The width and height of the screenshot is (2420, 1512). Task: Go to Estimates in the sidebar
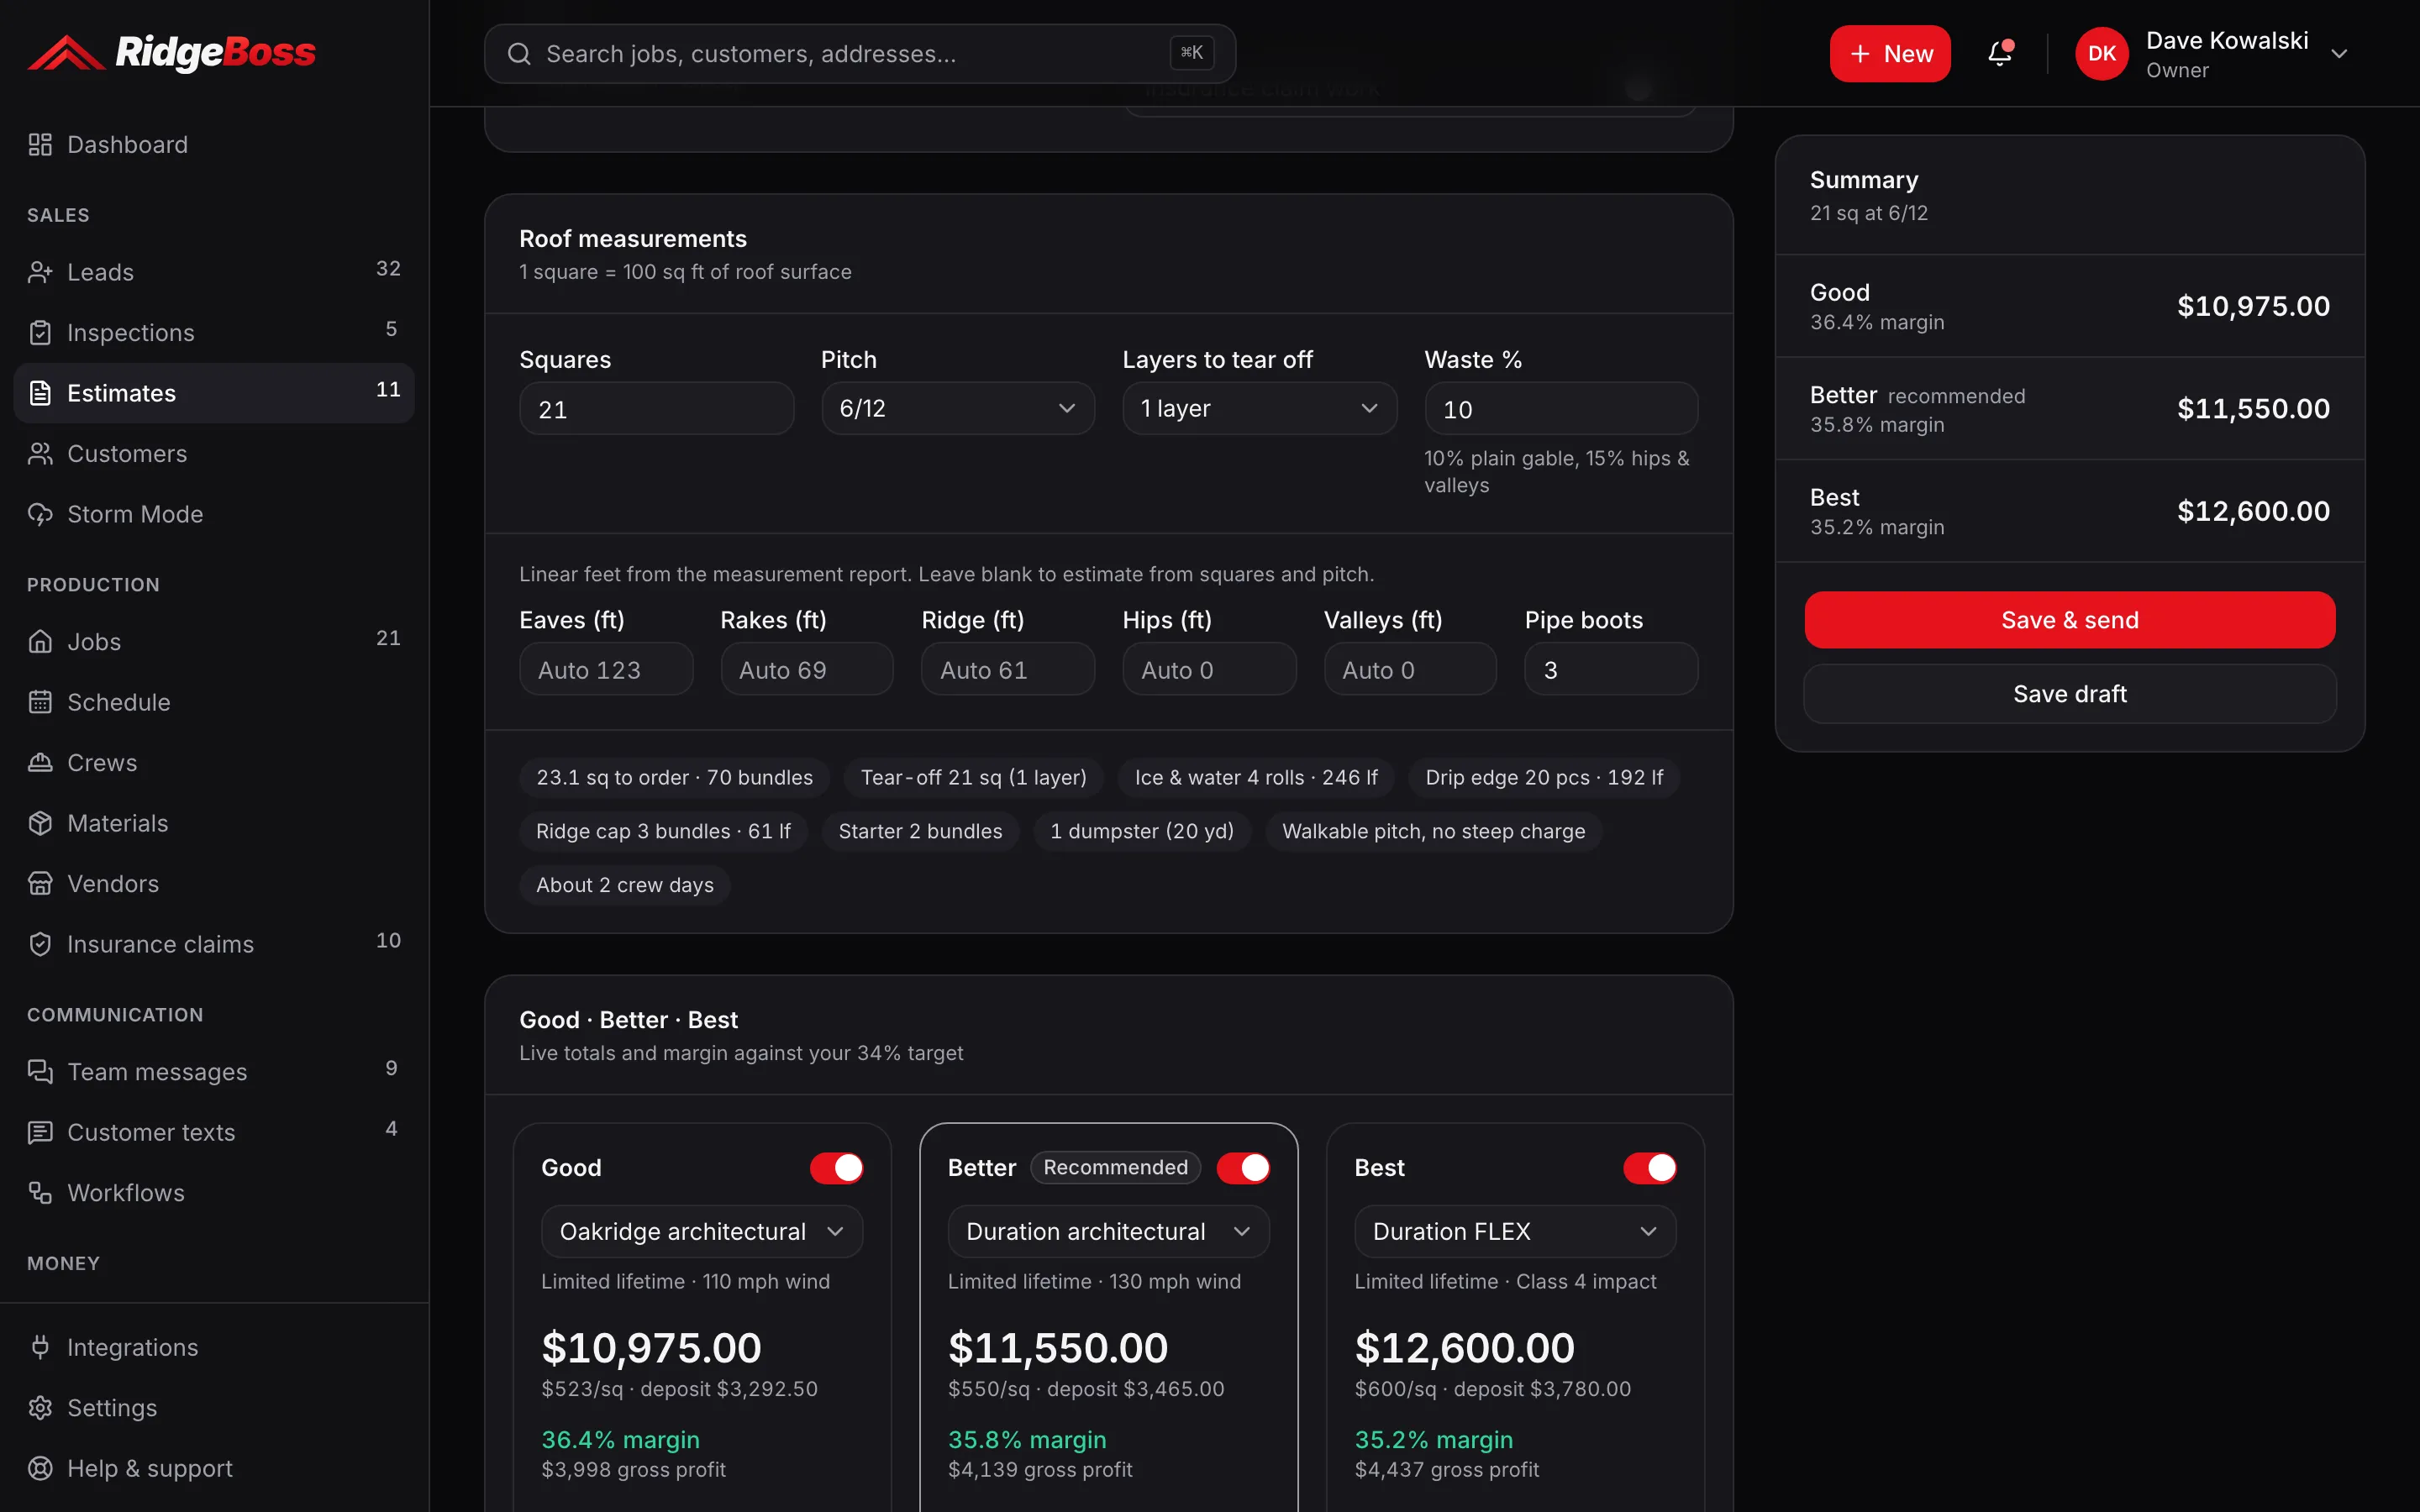(x=214, y=393)
